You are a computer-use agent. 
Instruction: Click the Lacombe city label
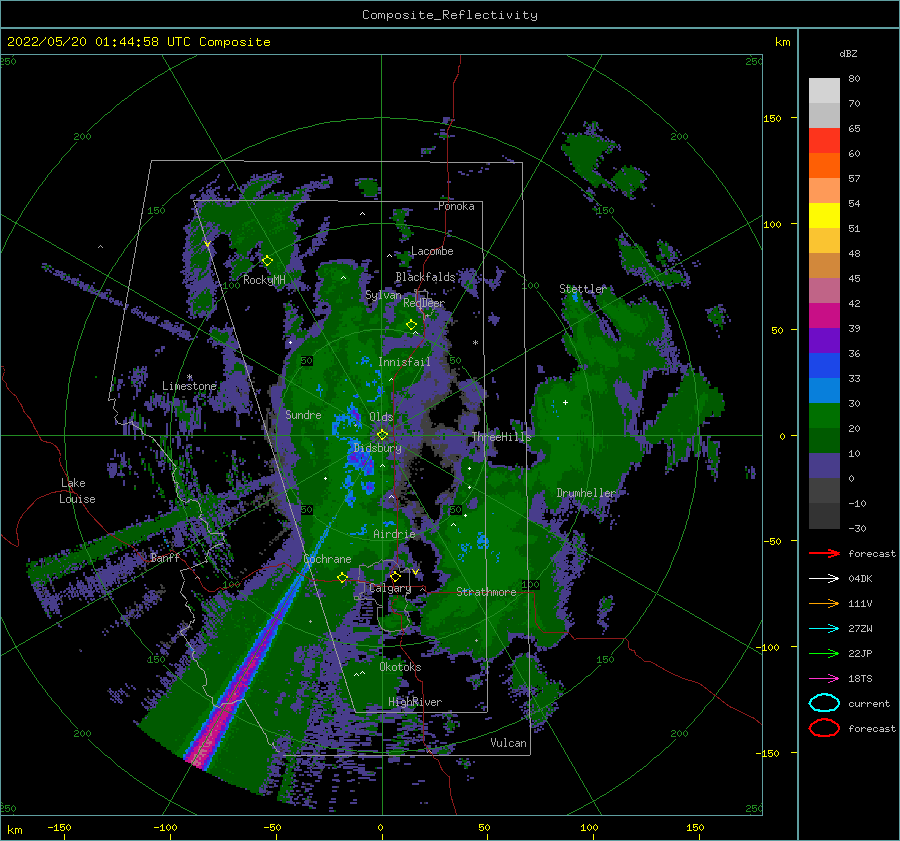(x=432, y=251)
